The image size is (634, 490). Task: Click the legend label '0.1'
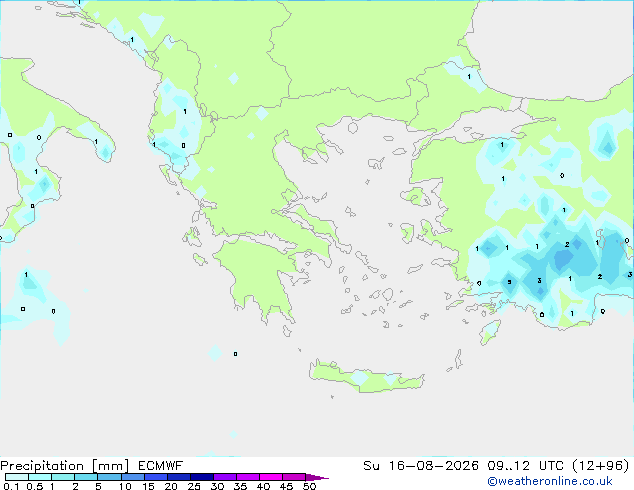11,486
